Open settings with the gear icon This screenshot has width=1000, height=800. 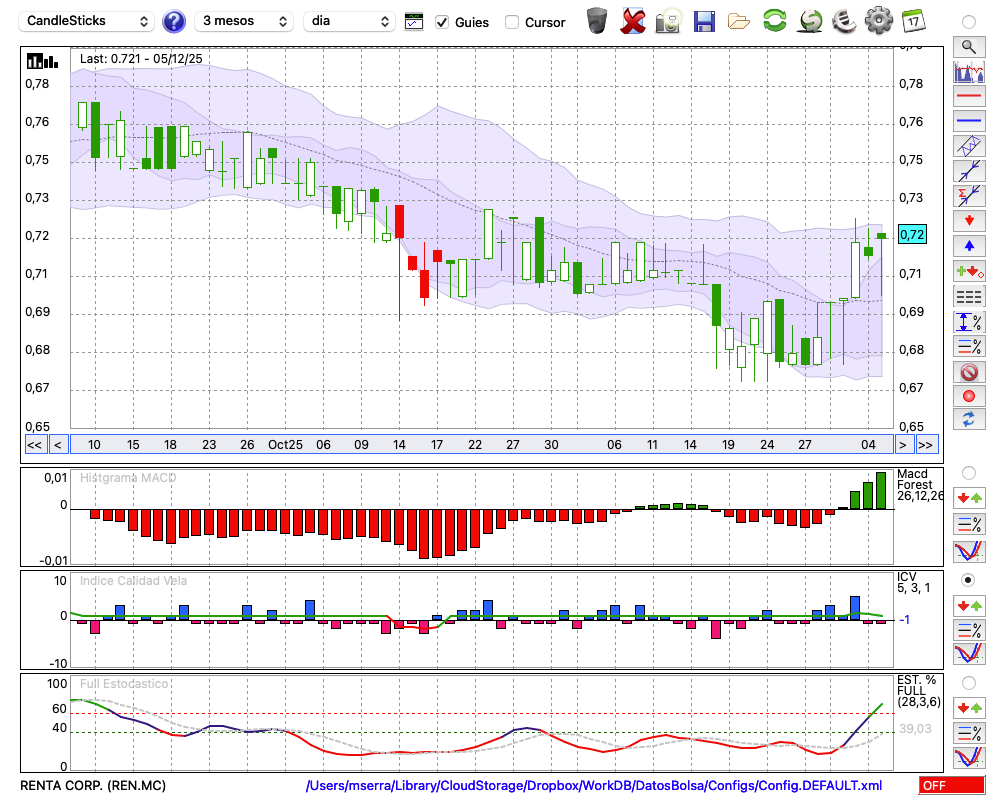pos(879,21)
